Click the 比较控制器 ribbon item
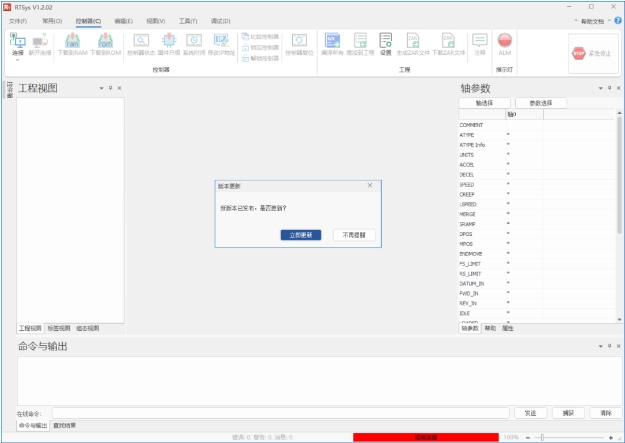 point(260,37)
